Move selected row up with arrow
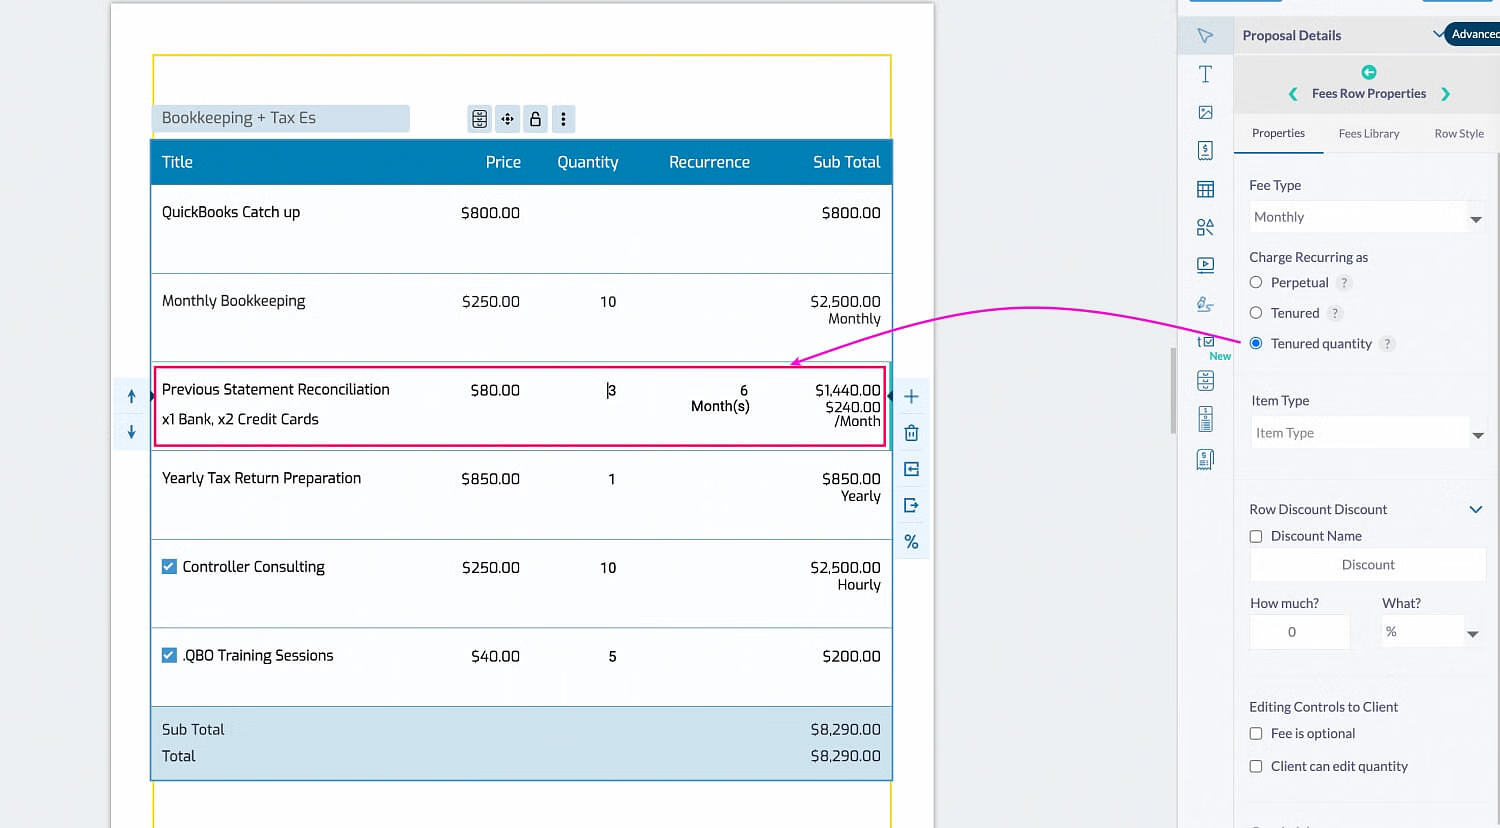The width and height of the screenshot is (1500, 828). pyautogui.click(x=131, y=396)
